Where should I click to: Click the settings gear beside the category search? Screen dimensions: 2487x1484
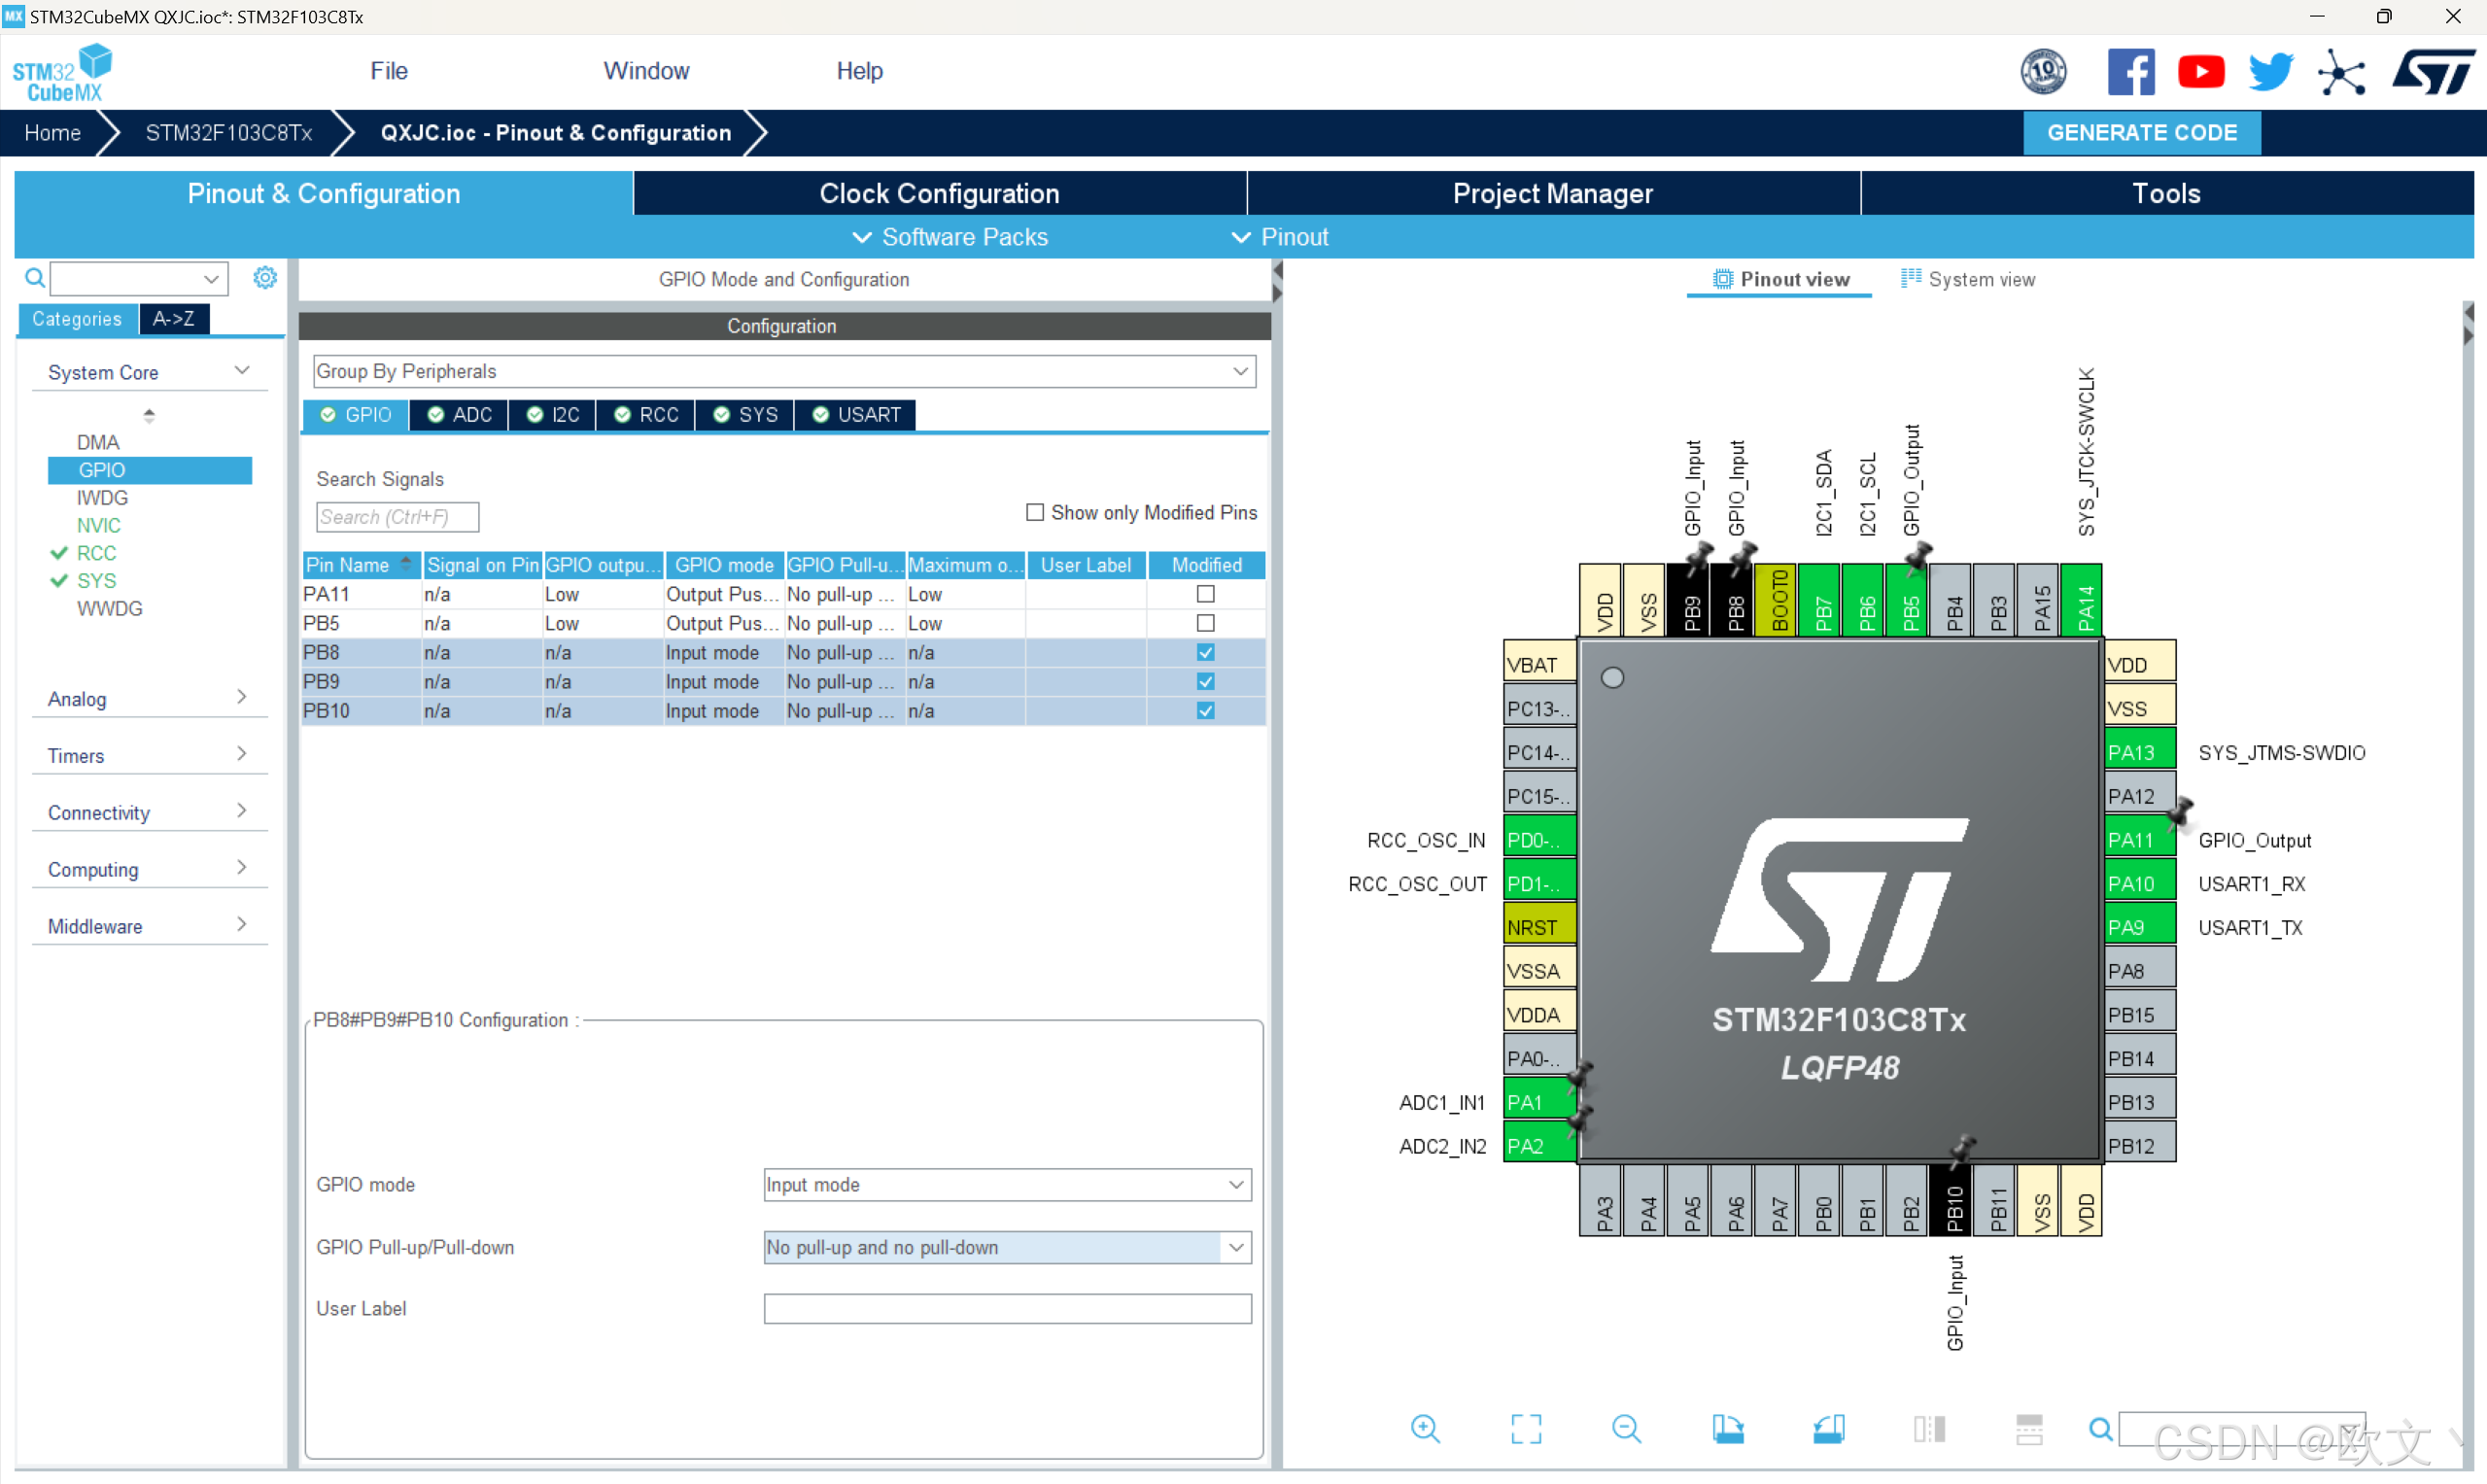click(x=264, y=278)
